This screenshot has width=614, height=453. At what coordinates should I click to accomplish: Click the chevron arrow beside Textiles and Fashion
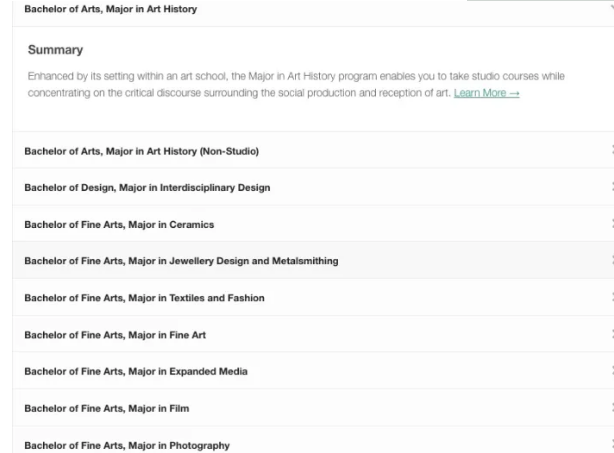click(610, 298)
